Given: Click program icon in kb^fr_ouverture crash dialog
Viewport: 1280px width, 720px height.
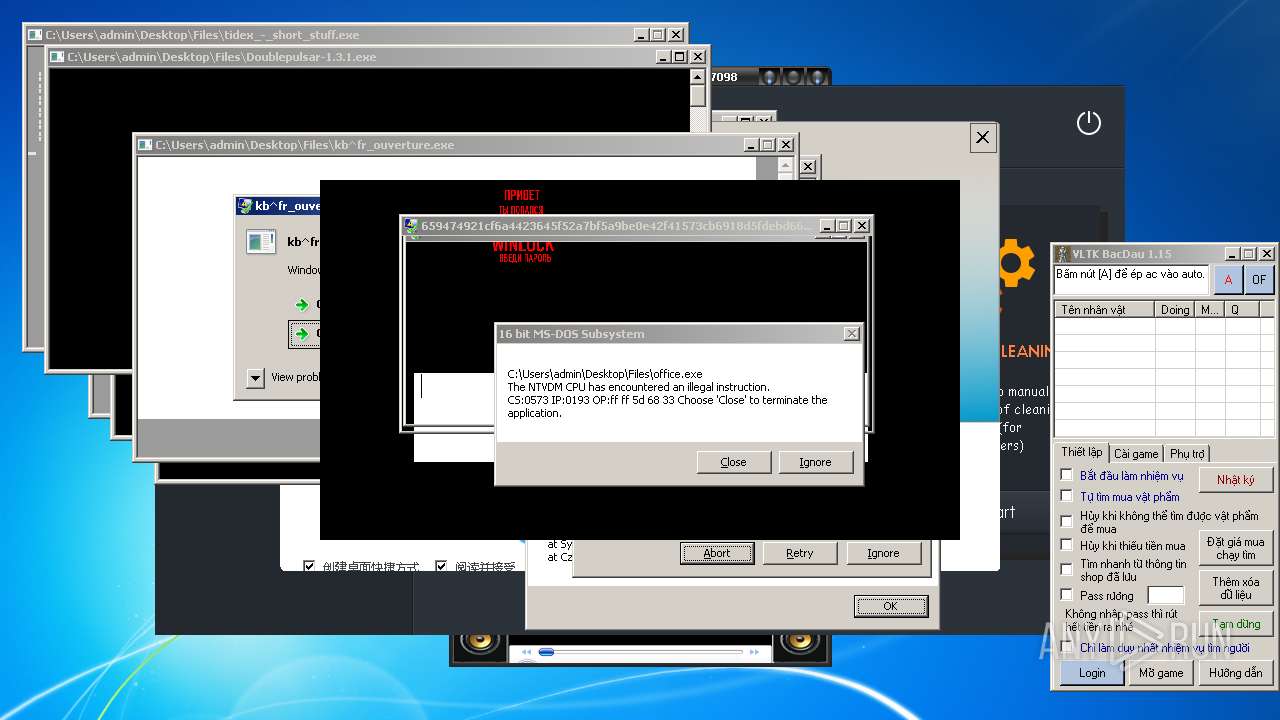Looking at the screenshot, I should click(261, 241).
